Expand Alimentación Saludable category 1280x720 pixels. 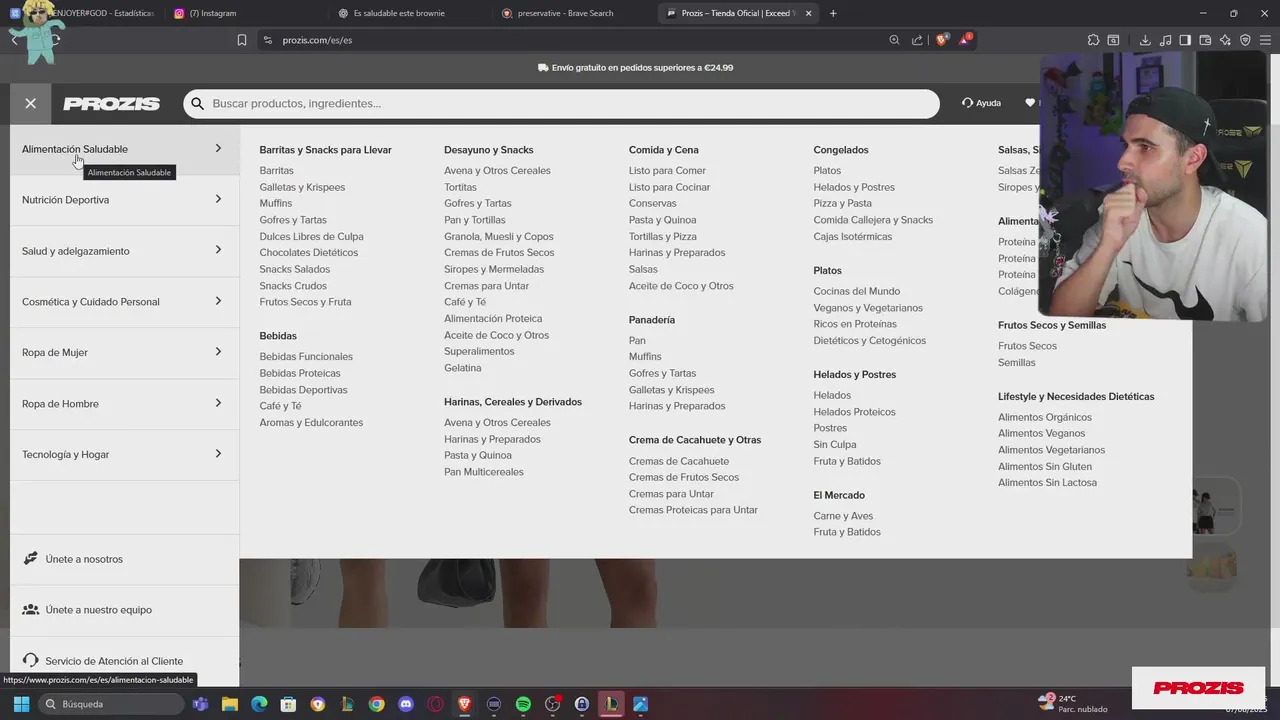(124, 149)
